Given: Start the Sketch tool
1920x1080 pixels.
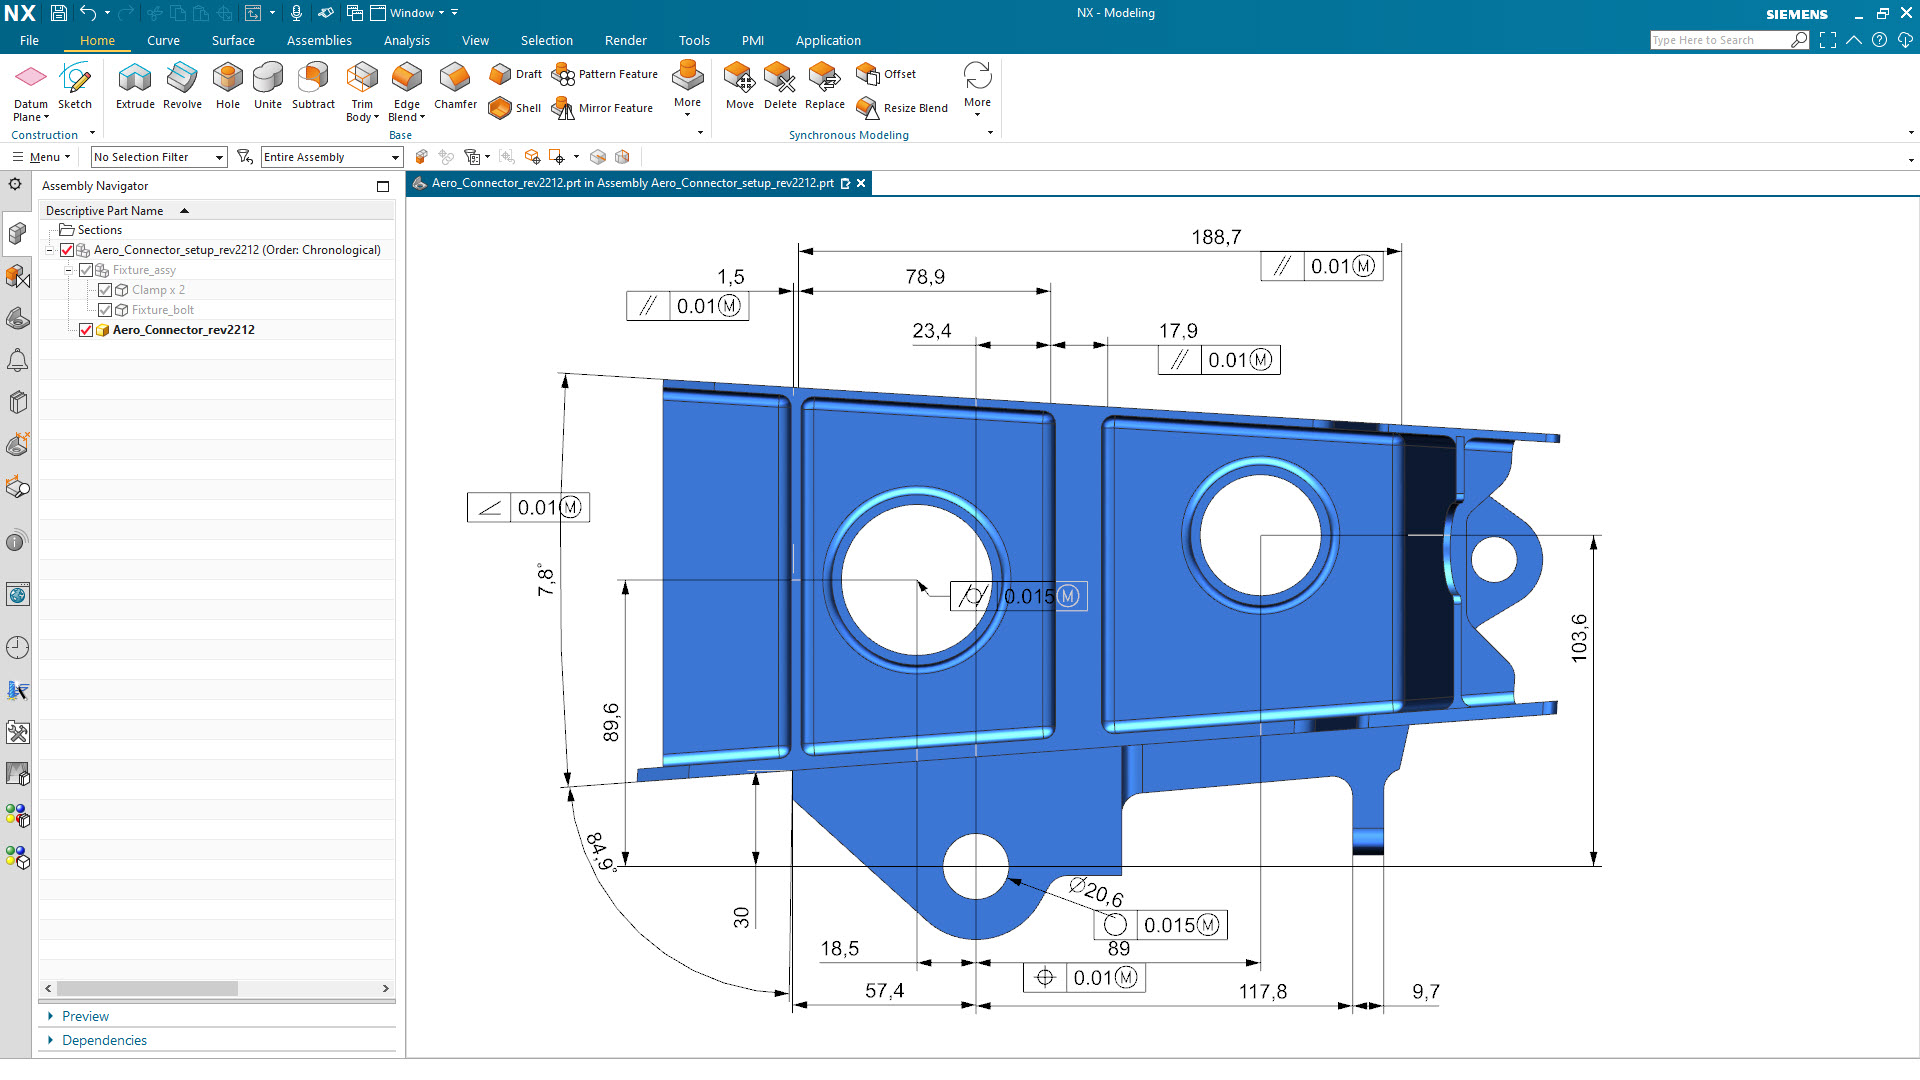Looking at the screenshot, I should coord(75,86).
